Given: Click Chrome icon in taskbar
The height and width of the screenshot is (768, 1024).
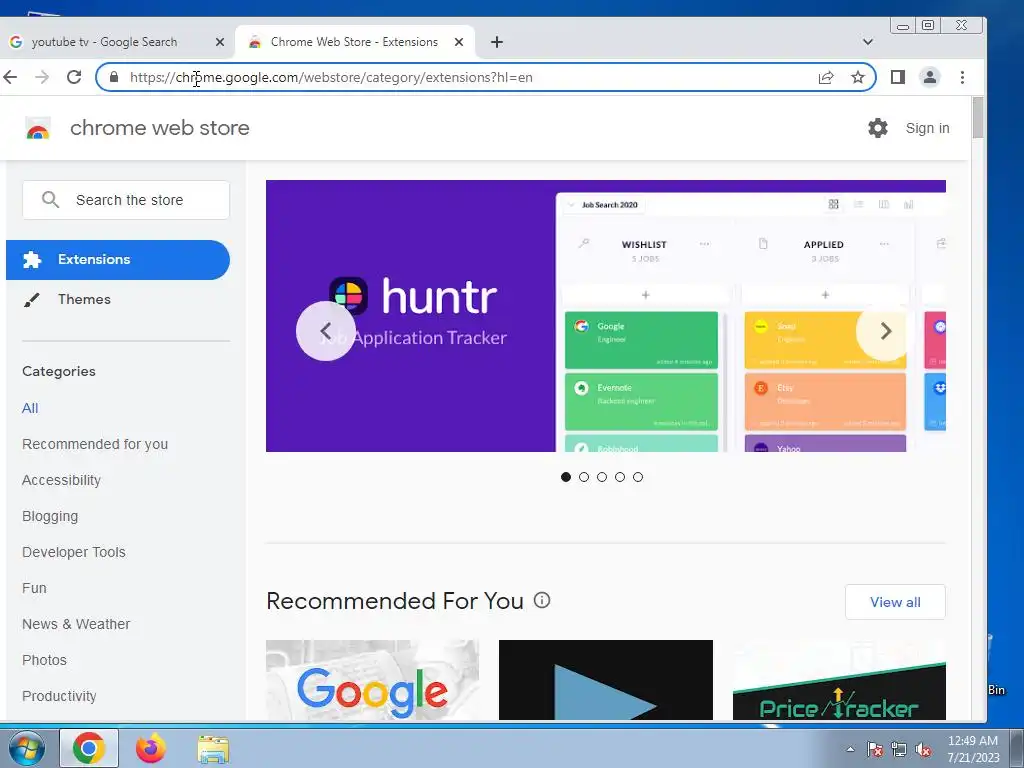Looking at the screenshot, I should click(x=89, y=748).
